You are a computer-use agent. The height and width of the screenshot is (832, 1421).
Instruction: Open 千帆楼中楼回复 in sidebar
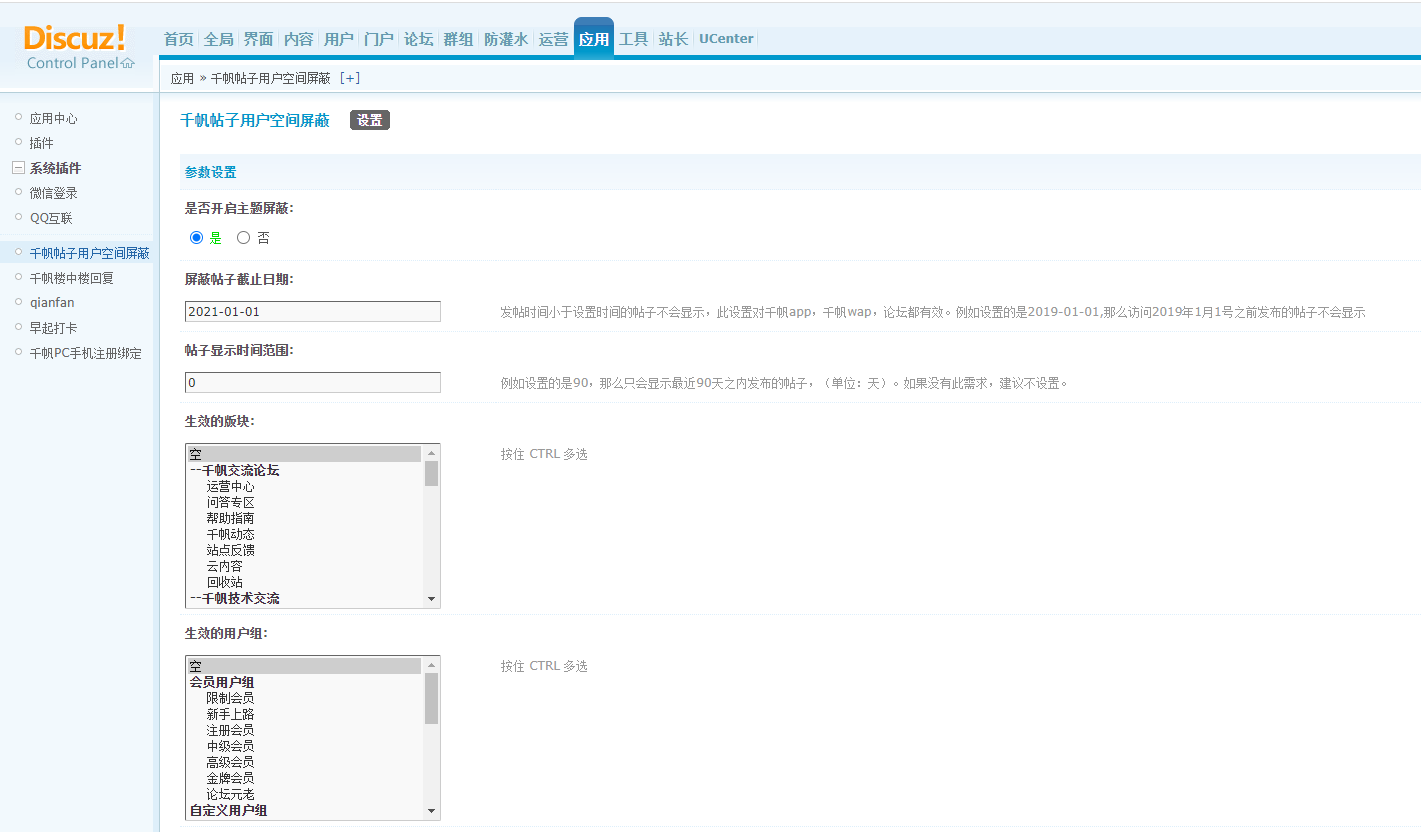[x=71, y=278]
